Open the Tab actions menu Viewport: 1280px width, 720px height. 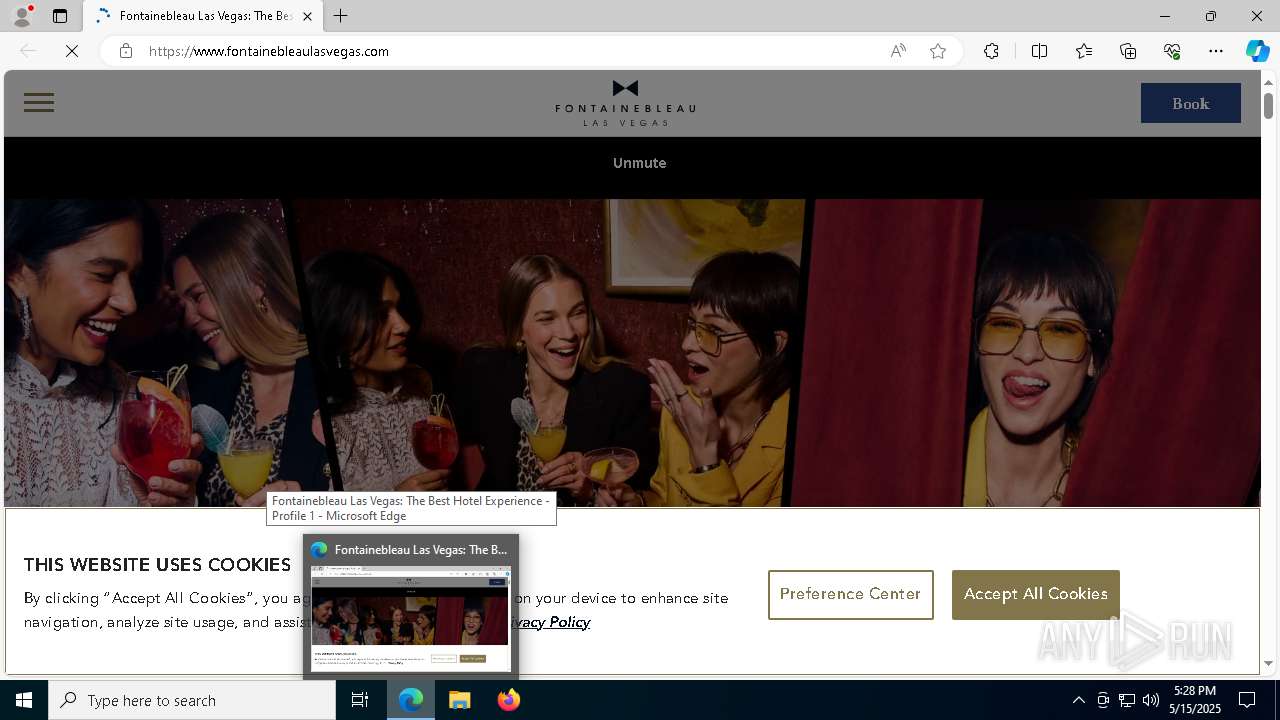point(60,16)
